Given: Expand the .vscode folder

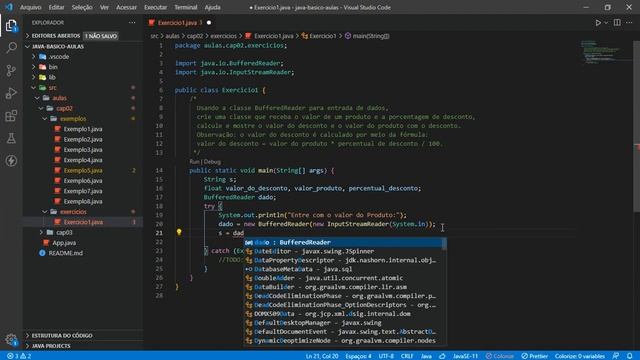Looking at the screenshot, I should point(59,57).
